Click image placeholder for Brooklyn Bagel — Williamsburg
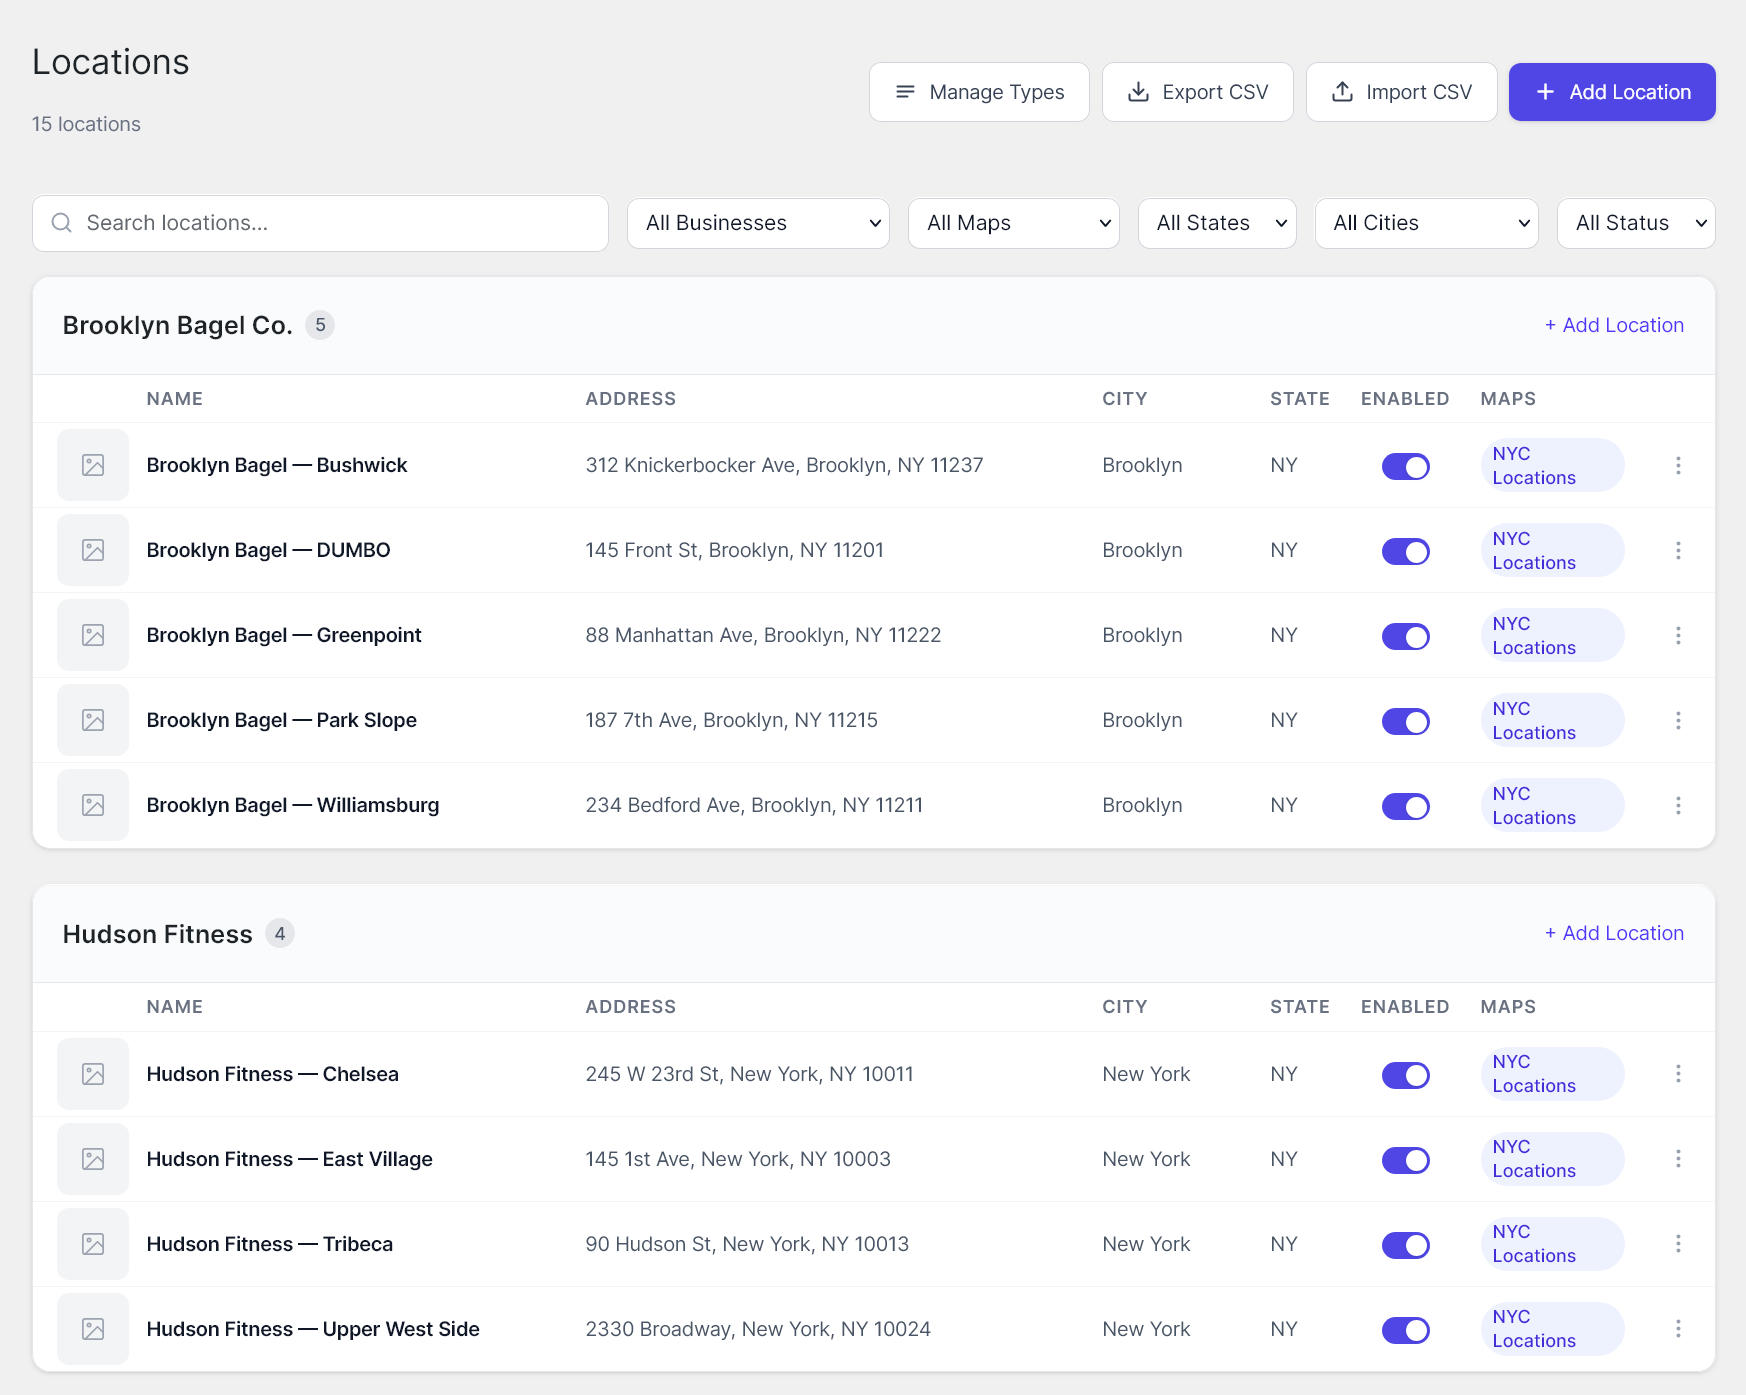1746x1395 pixels. point(93,805)
